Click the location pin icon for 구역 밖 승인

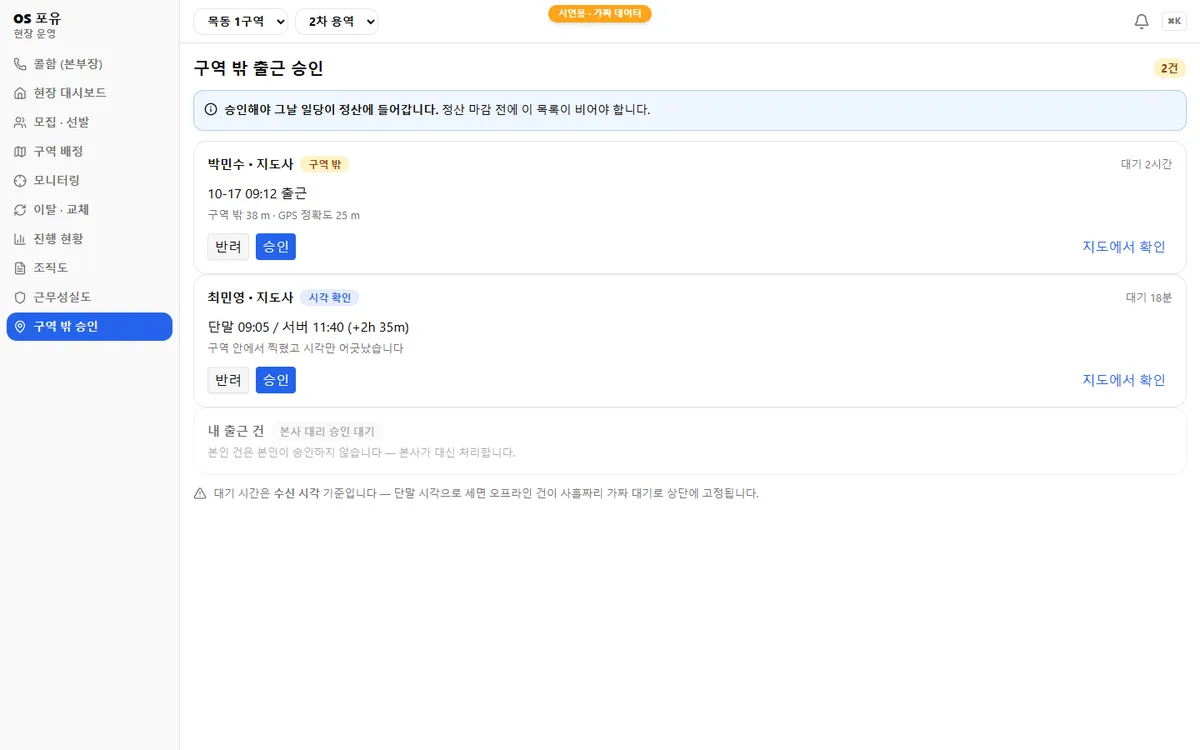coord(20,326)
